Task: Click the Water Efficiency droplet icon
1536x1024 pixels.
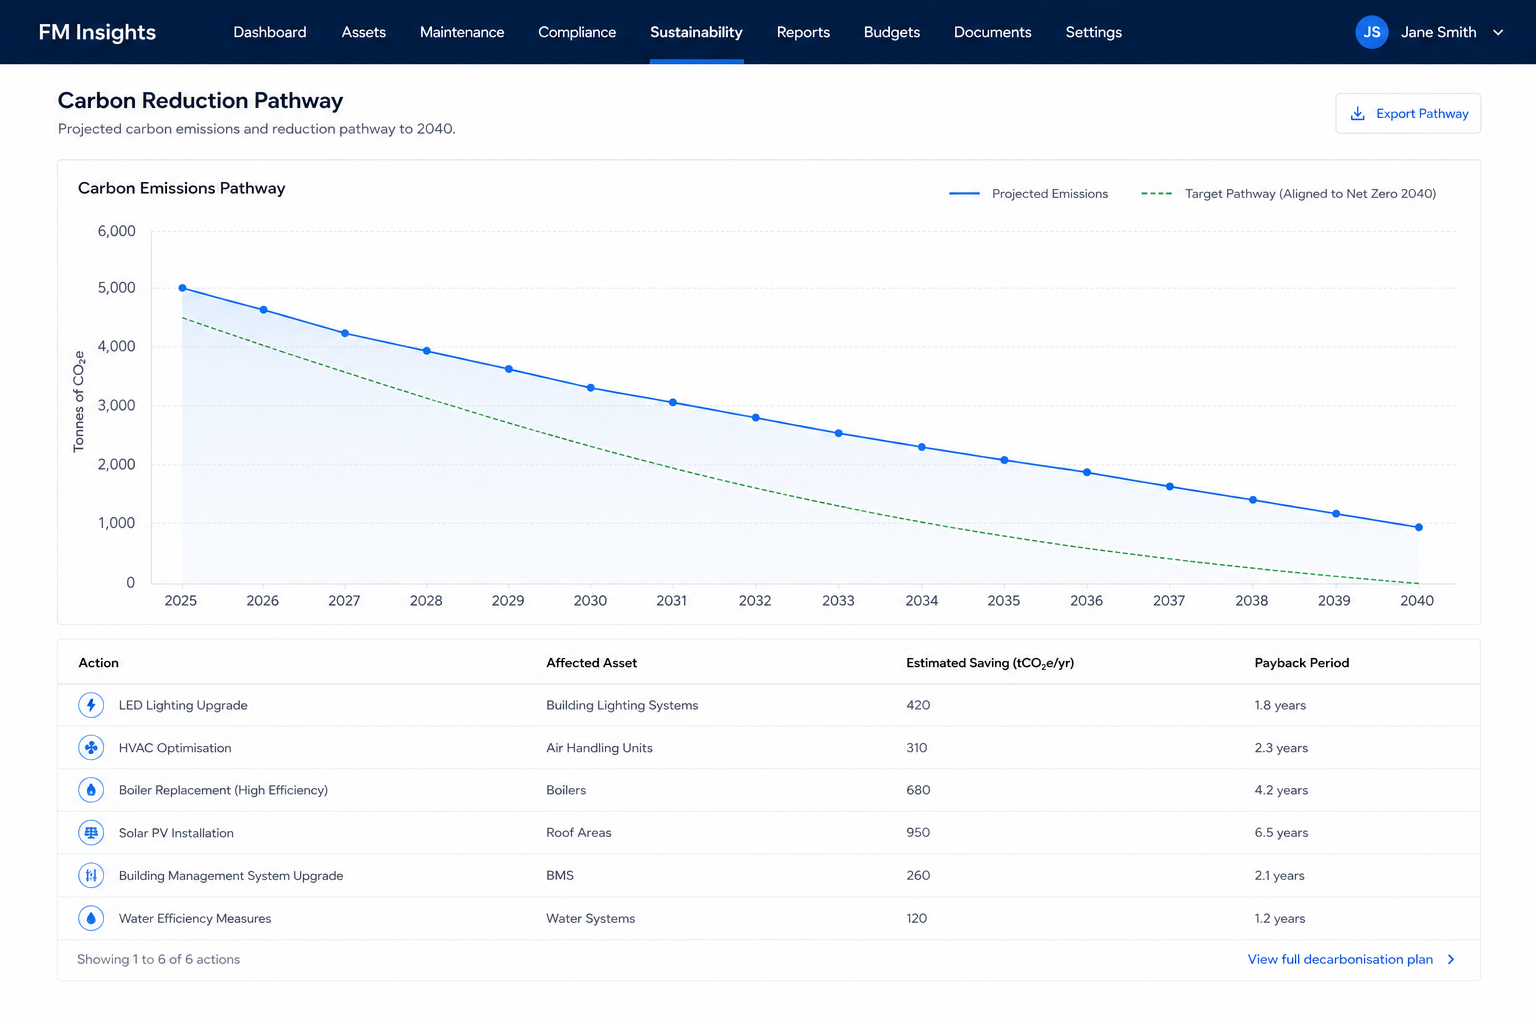Action: [x=91, y=918]
